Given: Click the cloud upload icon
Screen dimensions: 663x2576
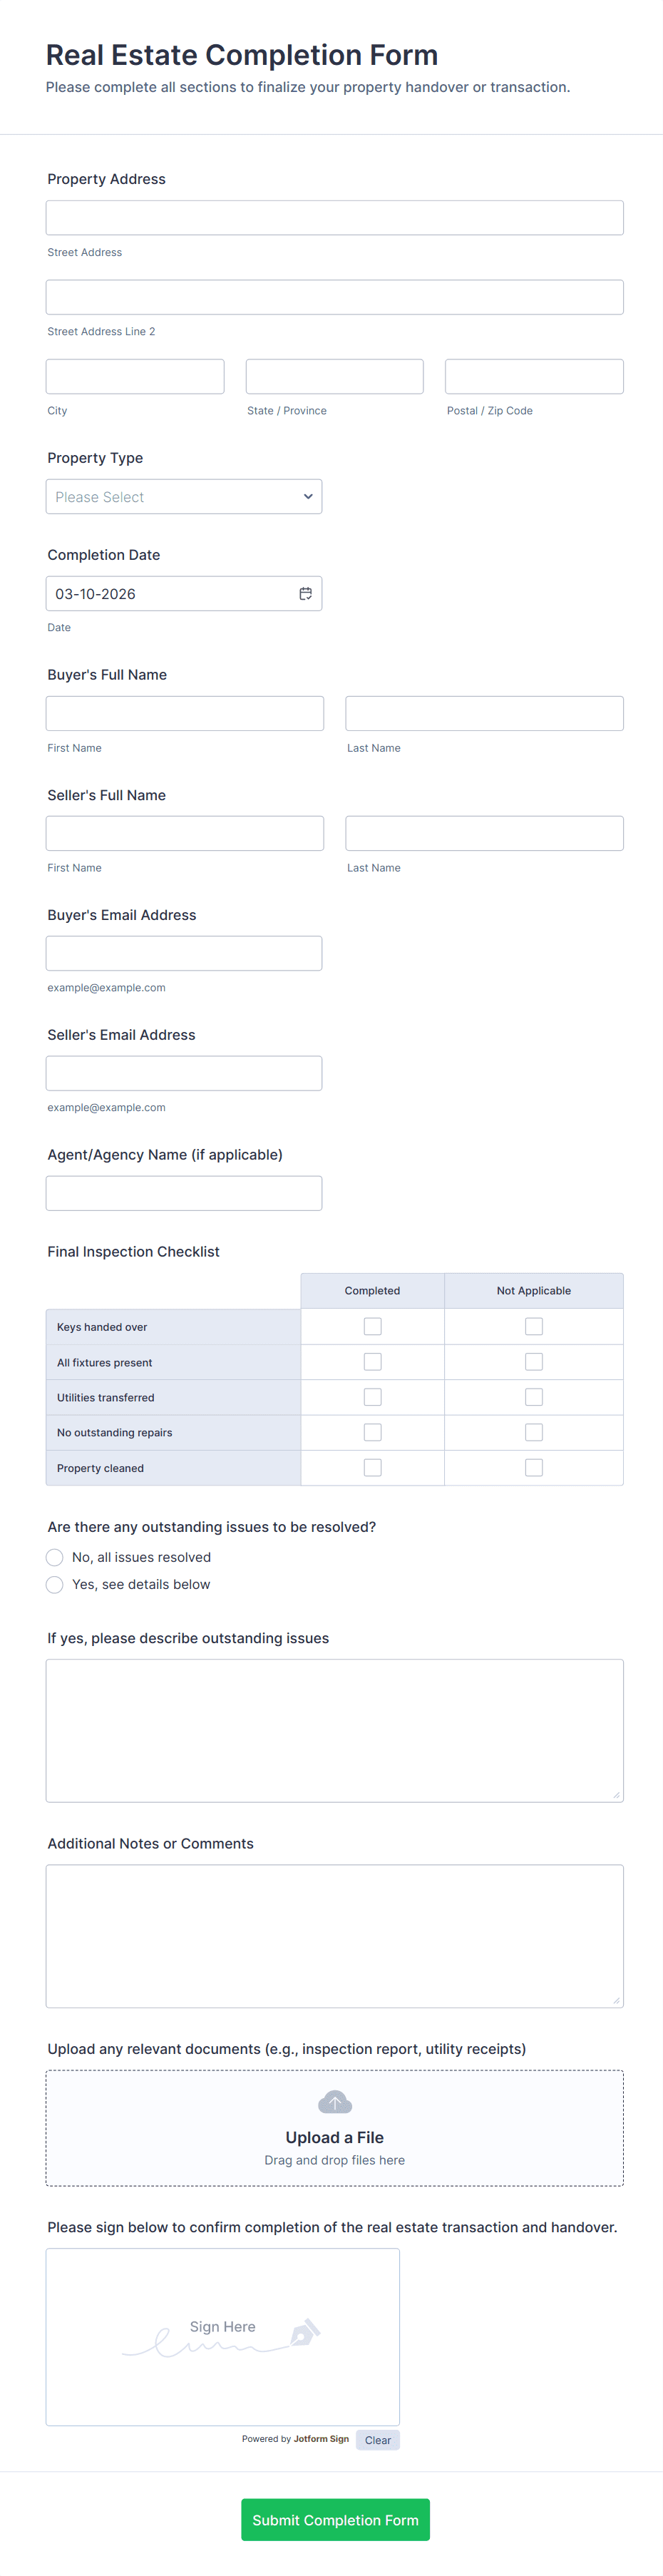Looking at the screenshot, I should pos(334,2102).
